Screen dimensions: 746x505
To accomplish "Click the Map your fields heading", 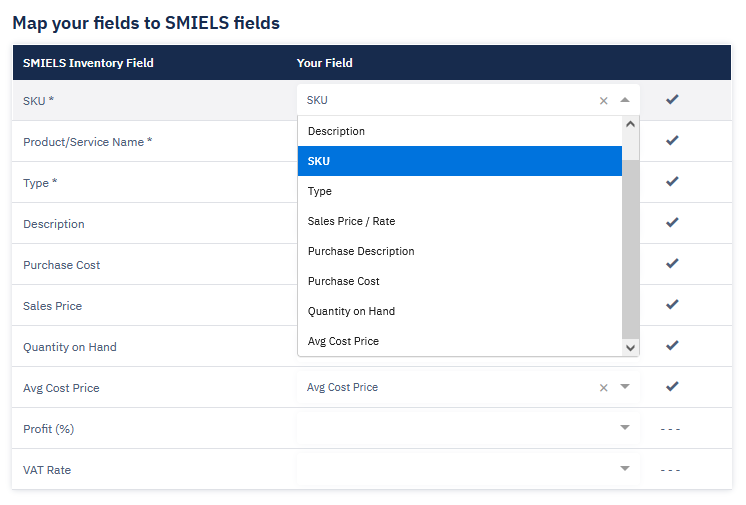I will [146, 23].
